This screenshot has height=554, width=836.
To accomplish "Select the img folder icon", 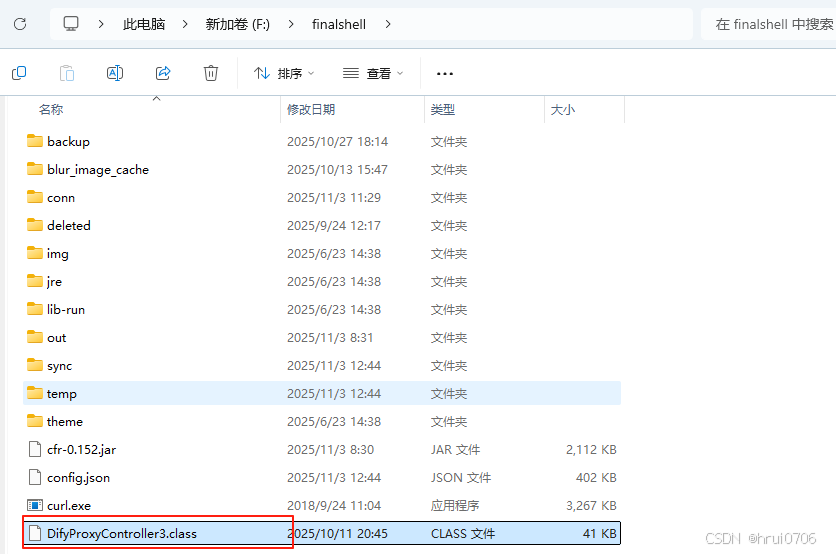I will pyautogui.click(x=35, y=253).
